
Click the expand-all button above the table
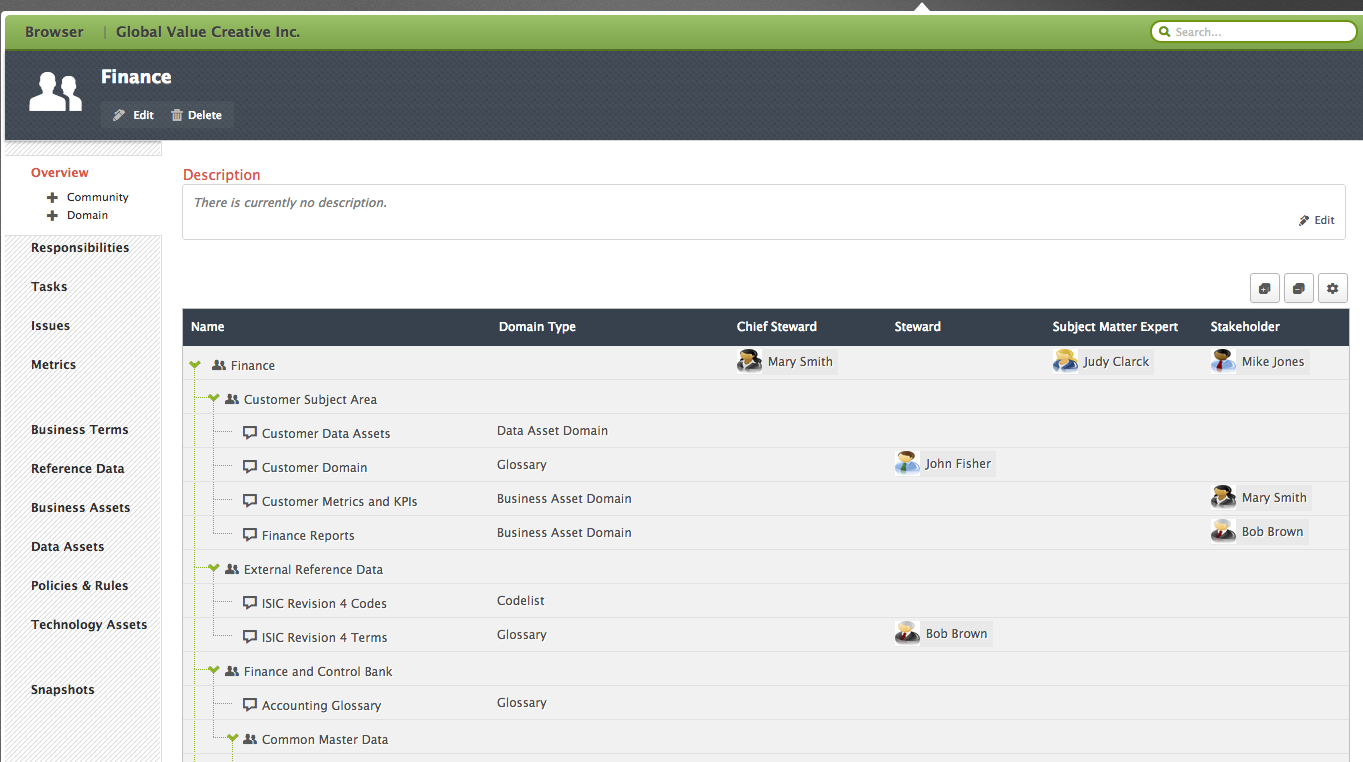click(x=1265, y=288)
